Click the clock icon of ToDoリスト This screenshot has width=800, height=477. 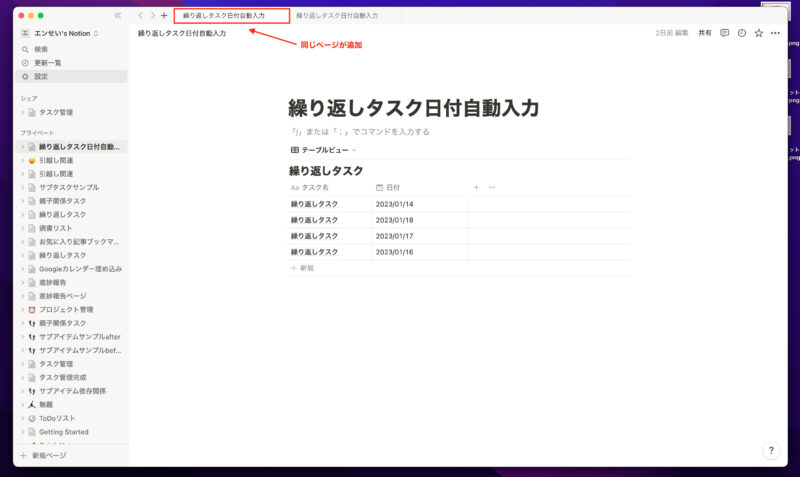(x=32, y=418)
